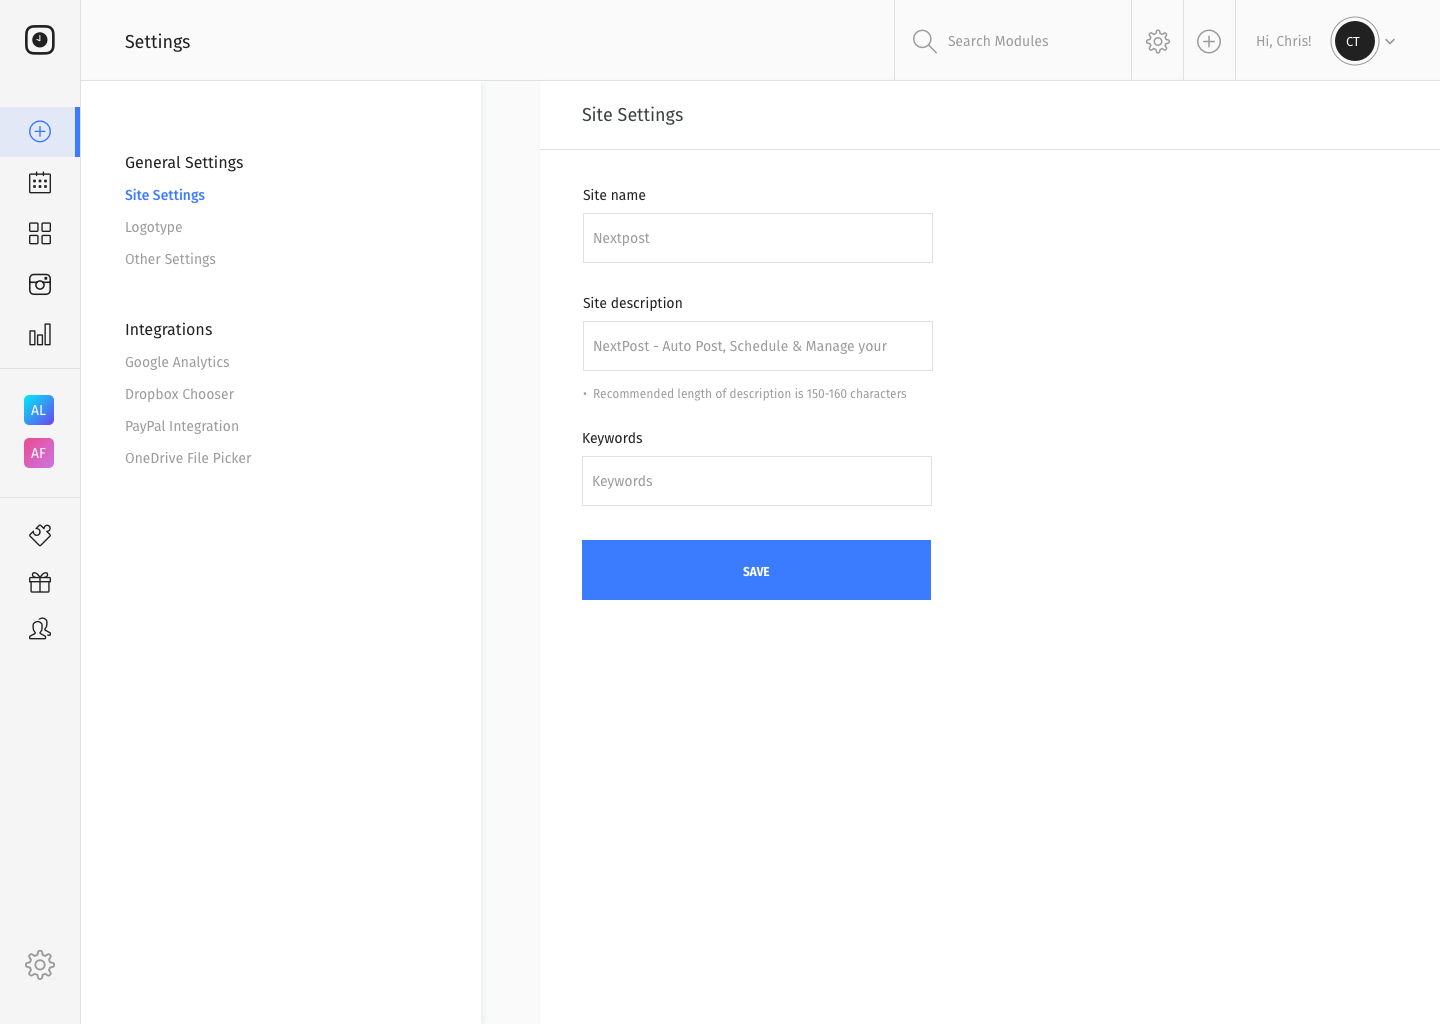The height and width of the screenshot is (1024, 1440).
Task: Click the 'Site name' field label
Action: (614, 195)
